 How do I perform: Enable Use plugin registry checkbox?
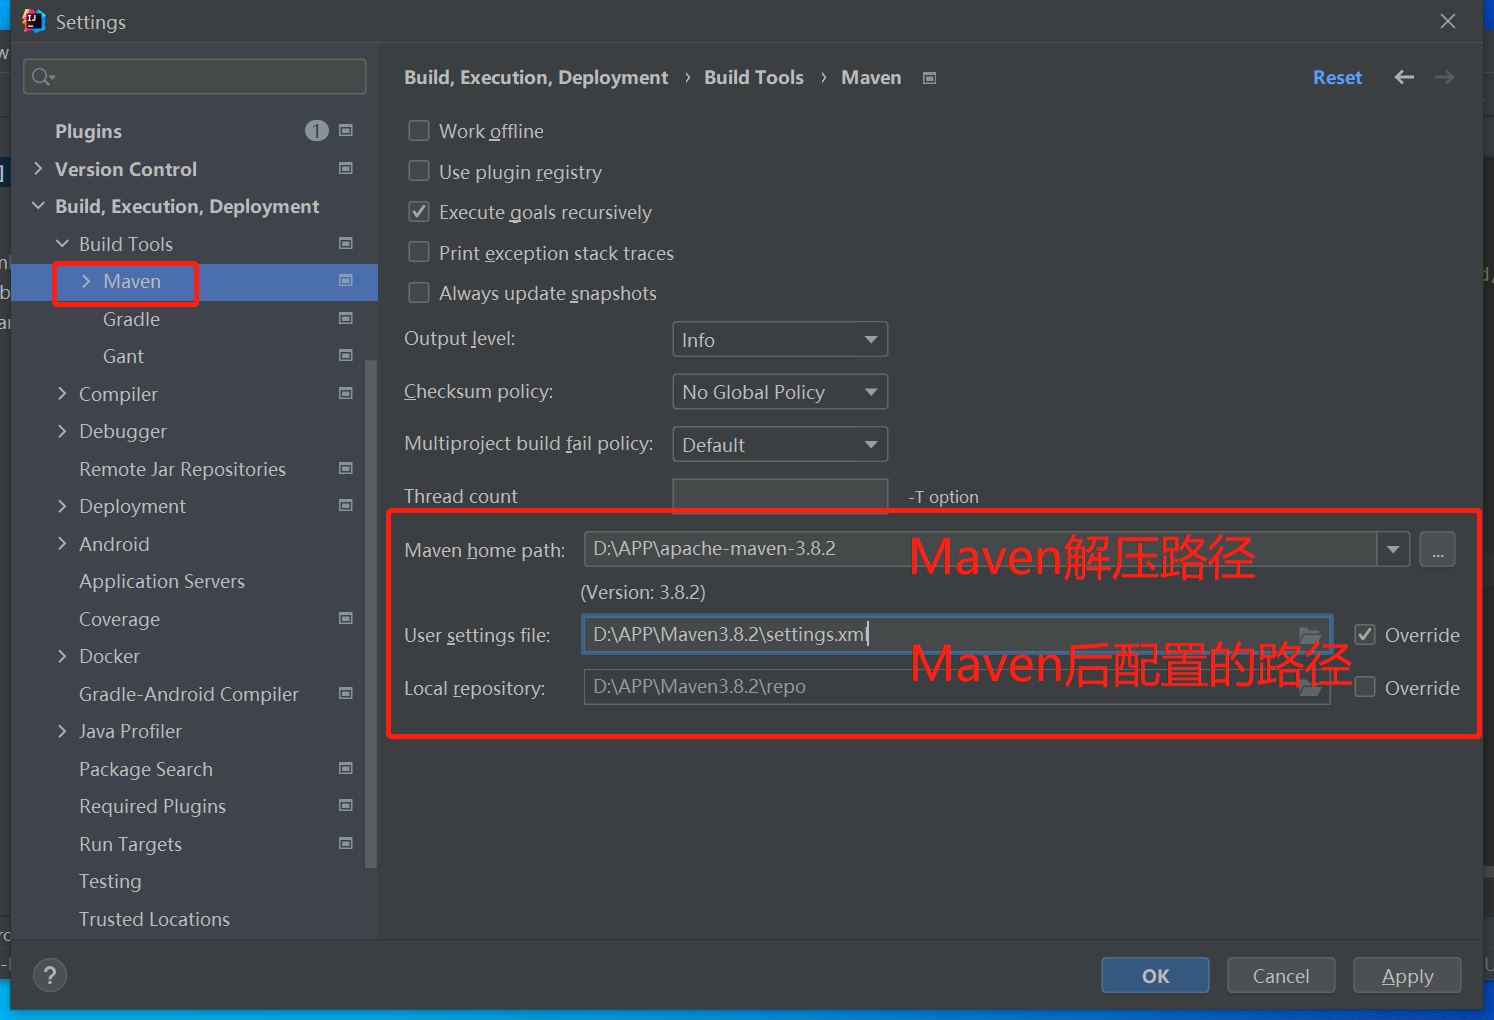(x=419, y=172)
